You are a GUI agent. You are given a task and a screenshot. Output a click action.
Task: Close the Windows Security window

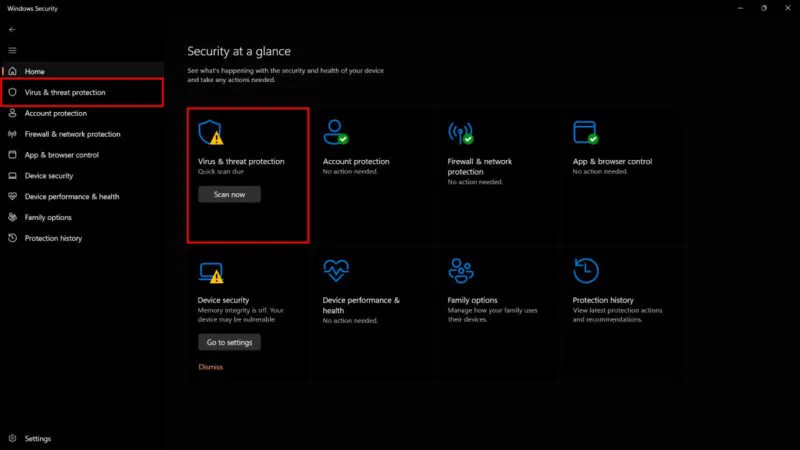tap(788, 8)
